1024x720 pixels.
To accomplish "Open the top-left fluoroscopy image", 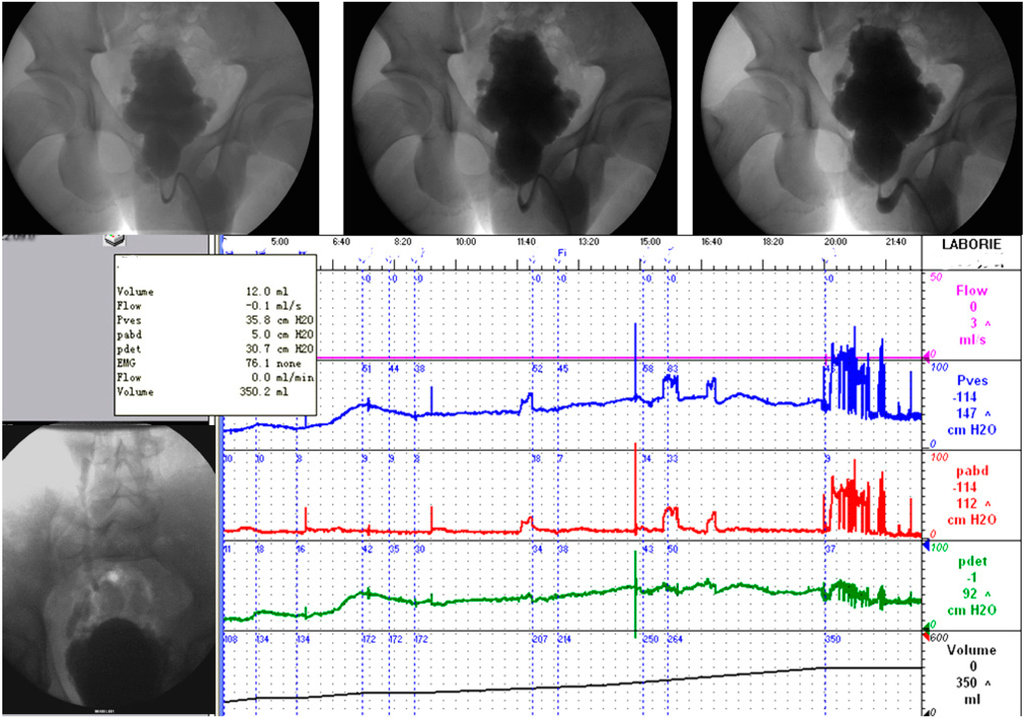I will [160, 116].
